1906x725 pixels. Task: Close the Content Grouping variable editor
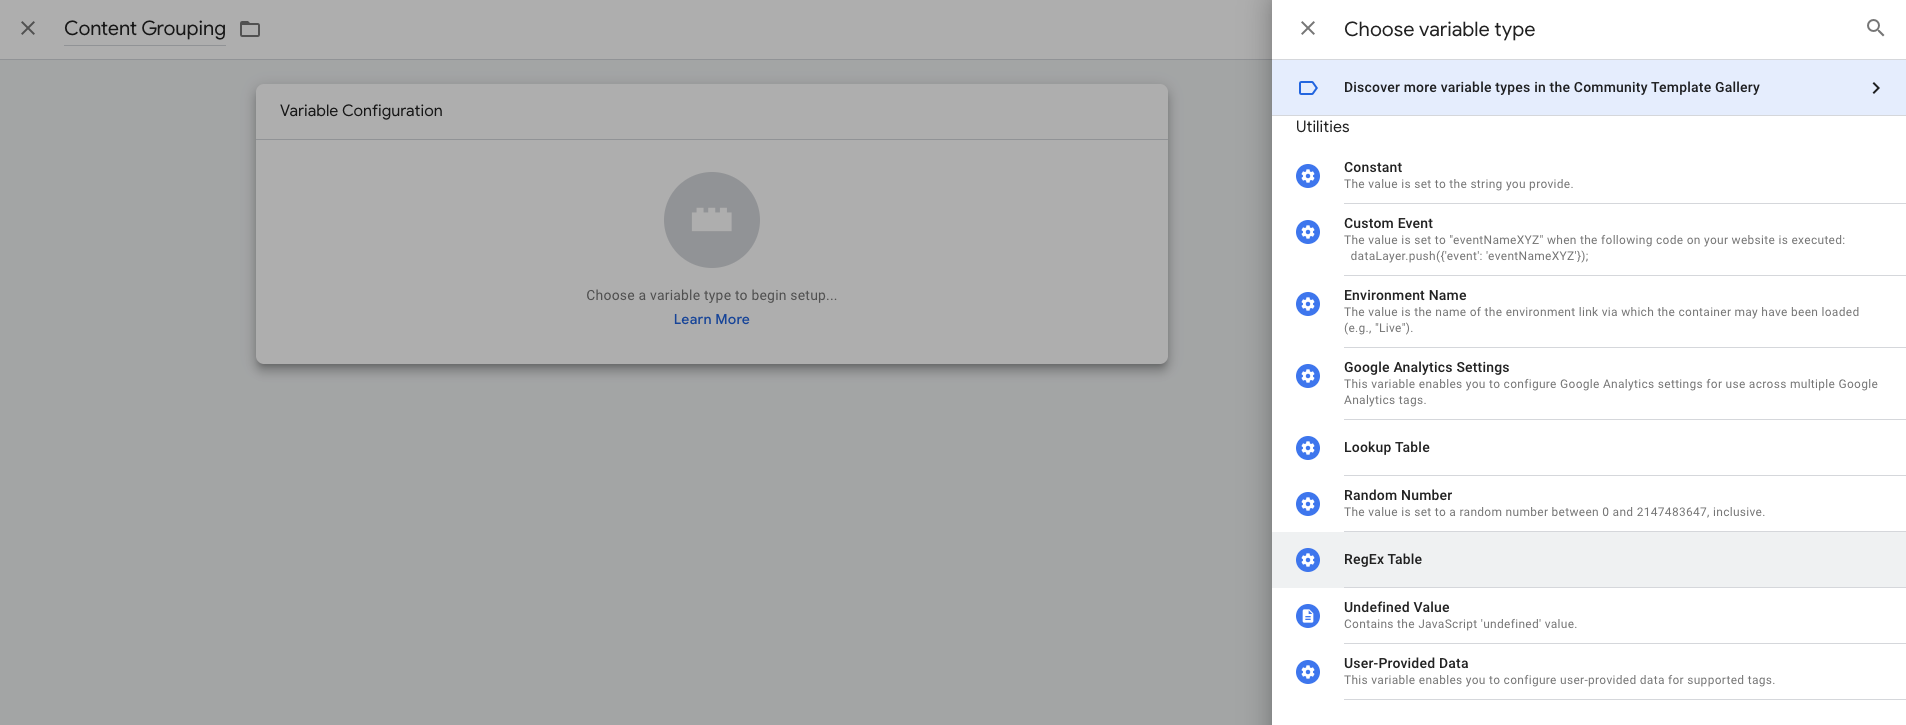(x=28, y=29)
